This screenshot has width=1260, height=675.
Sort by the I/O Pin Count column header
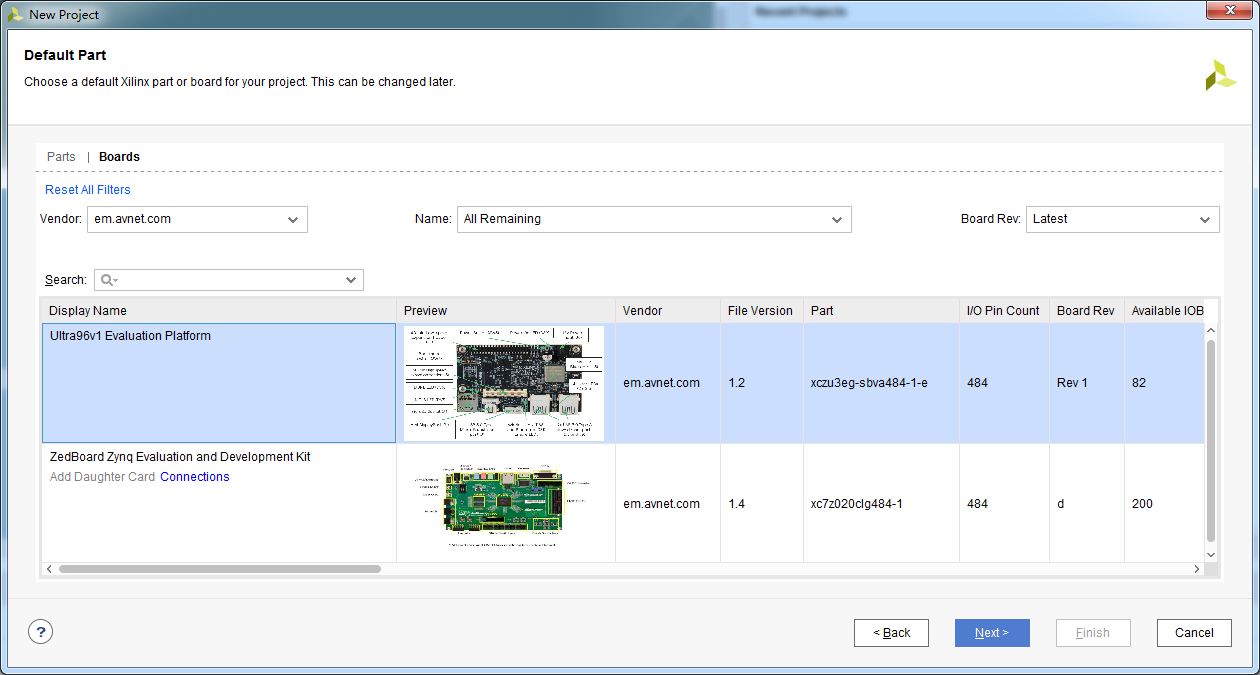pos(1004,311)
